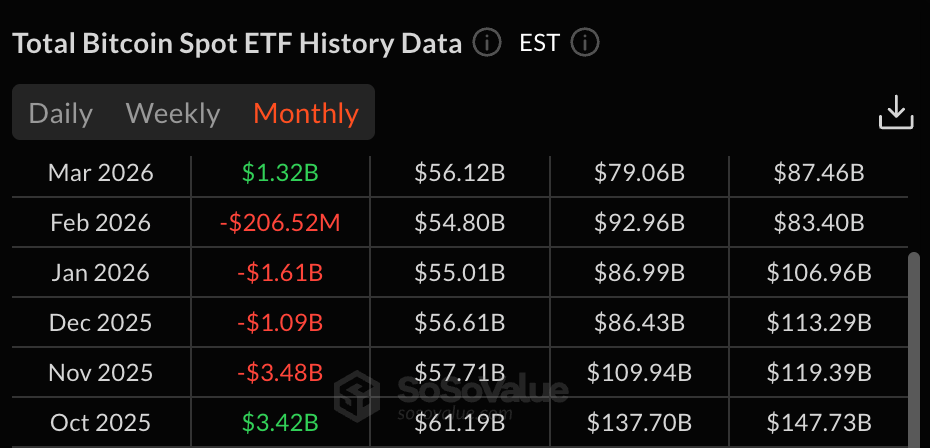930x448 pixels.
Task: Click the $147.73B value
Action: click(x=819, y=423)
